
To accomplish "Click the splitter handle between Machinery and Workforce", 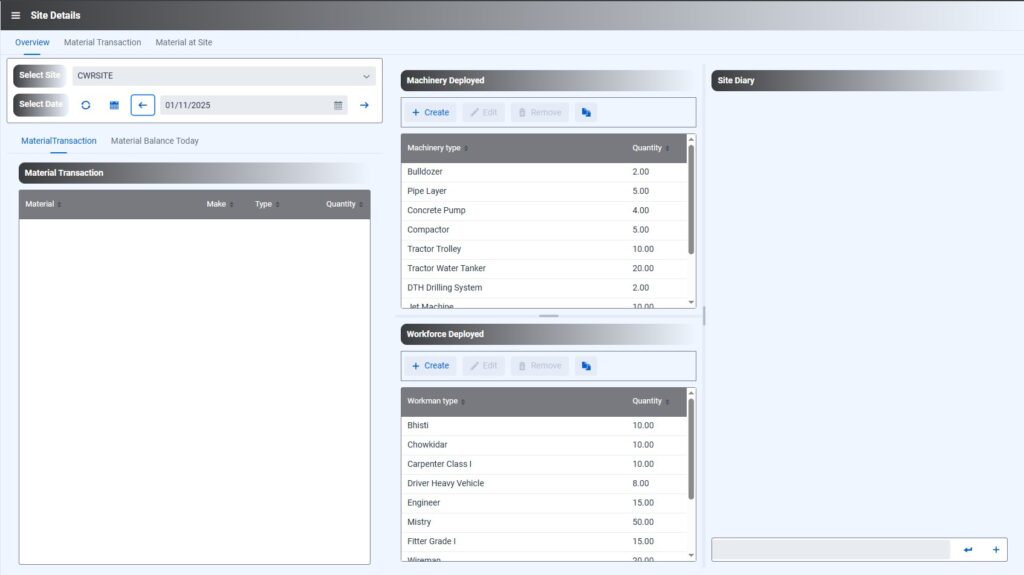I will pyautogui.click(x=549, y=316).
